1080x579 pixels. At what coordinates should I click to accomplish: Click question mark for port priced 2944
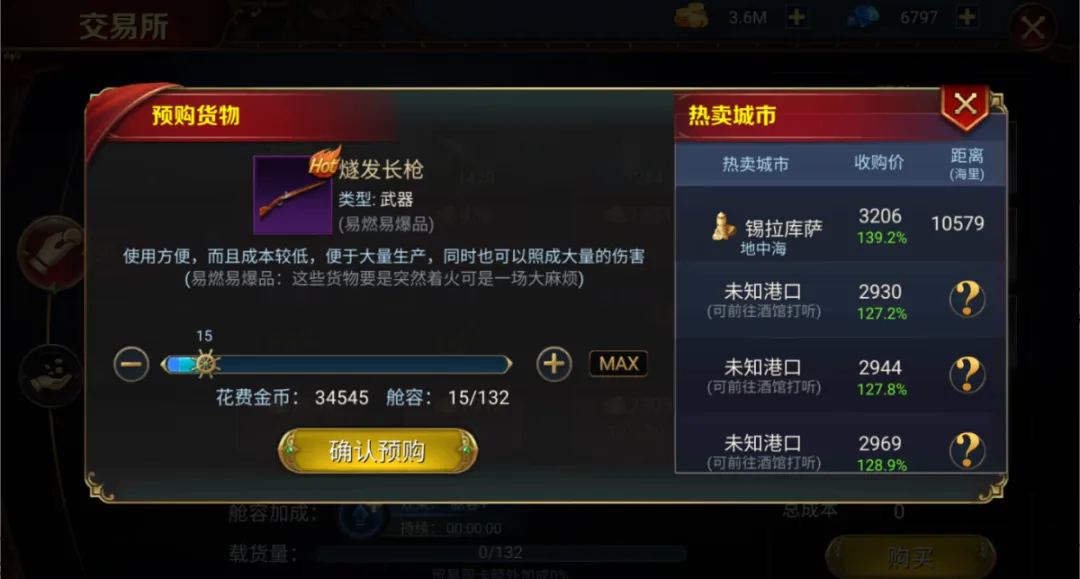[x=967, y=375]
